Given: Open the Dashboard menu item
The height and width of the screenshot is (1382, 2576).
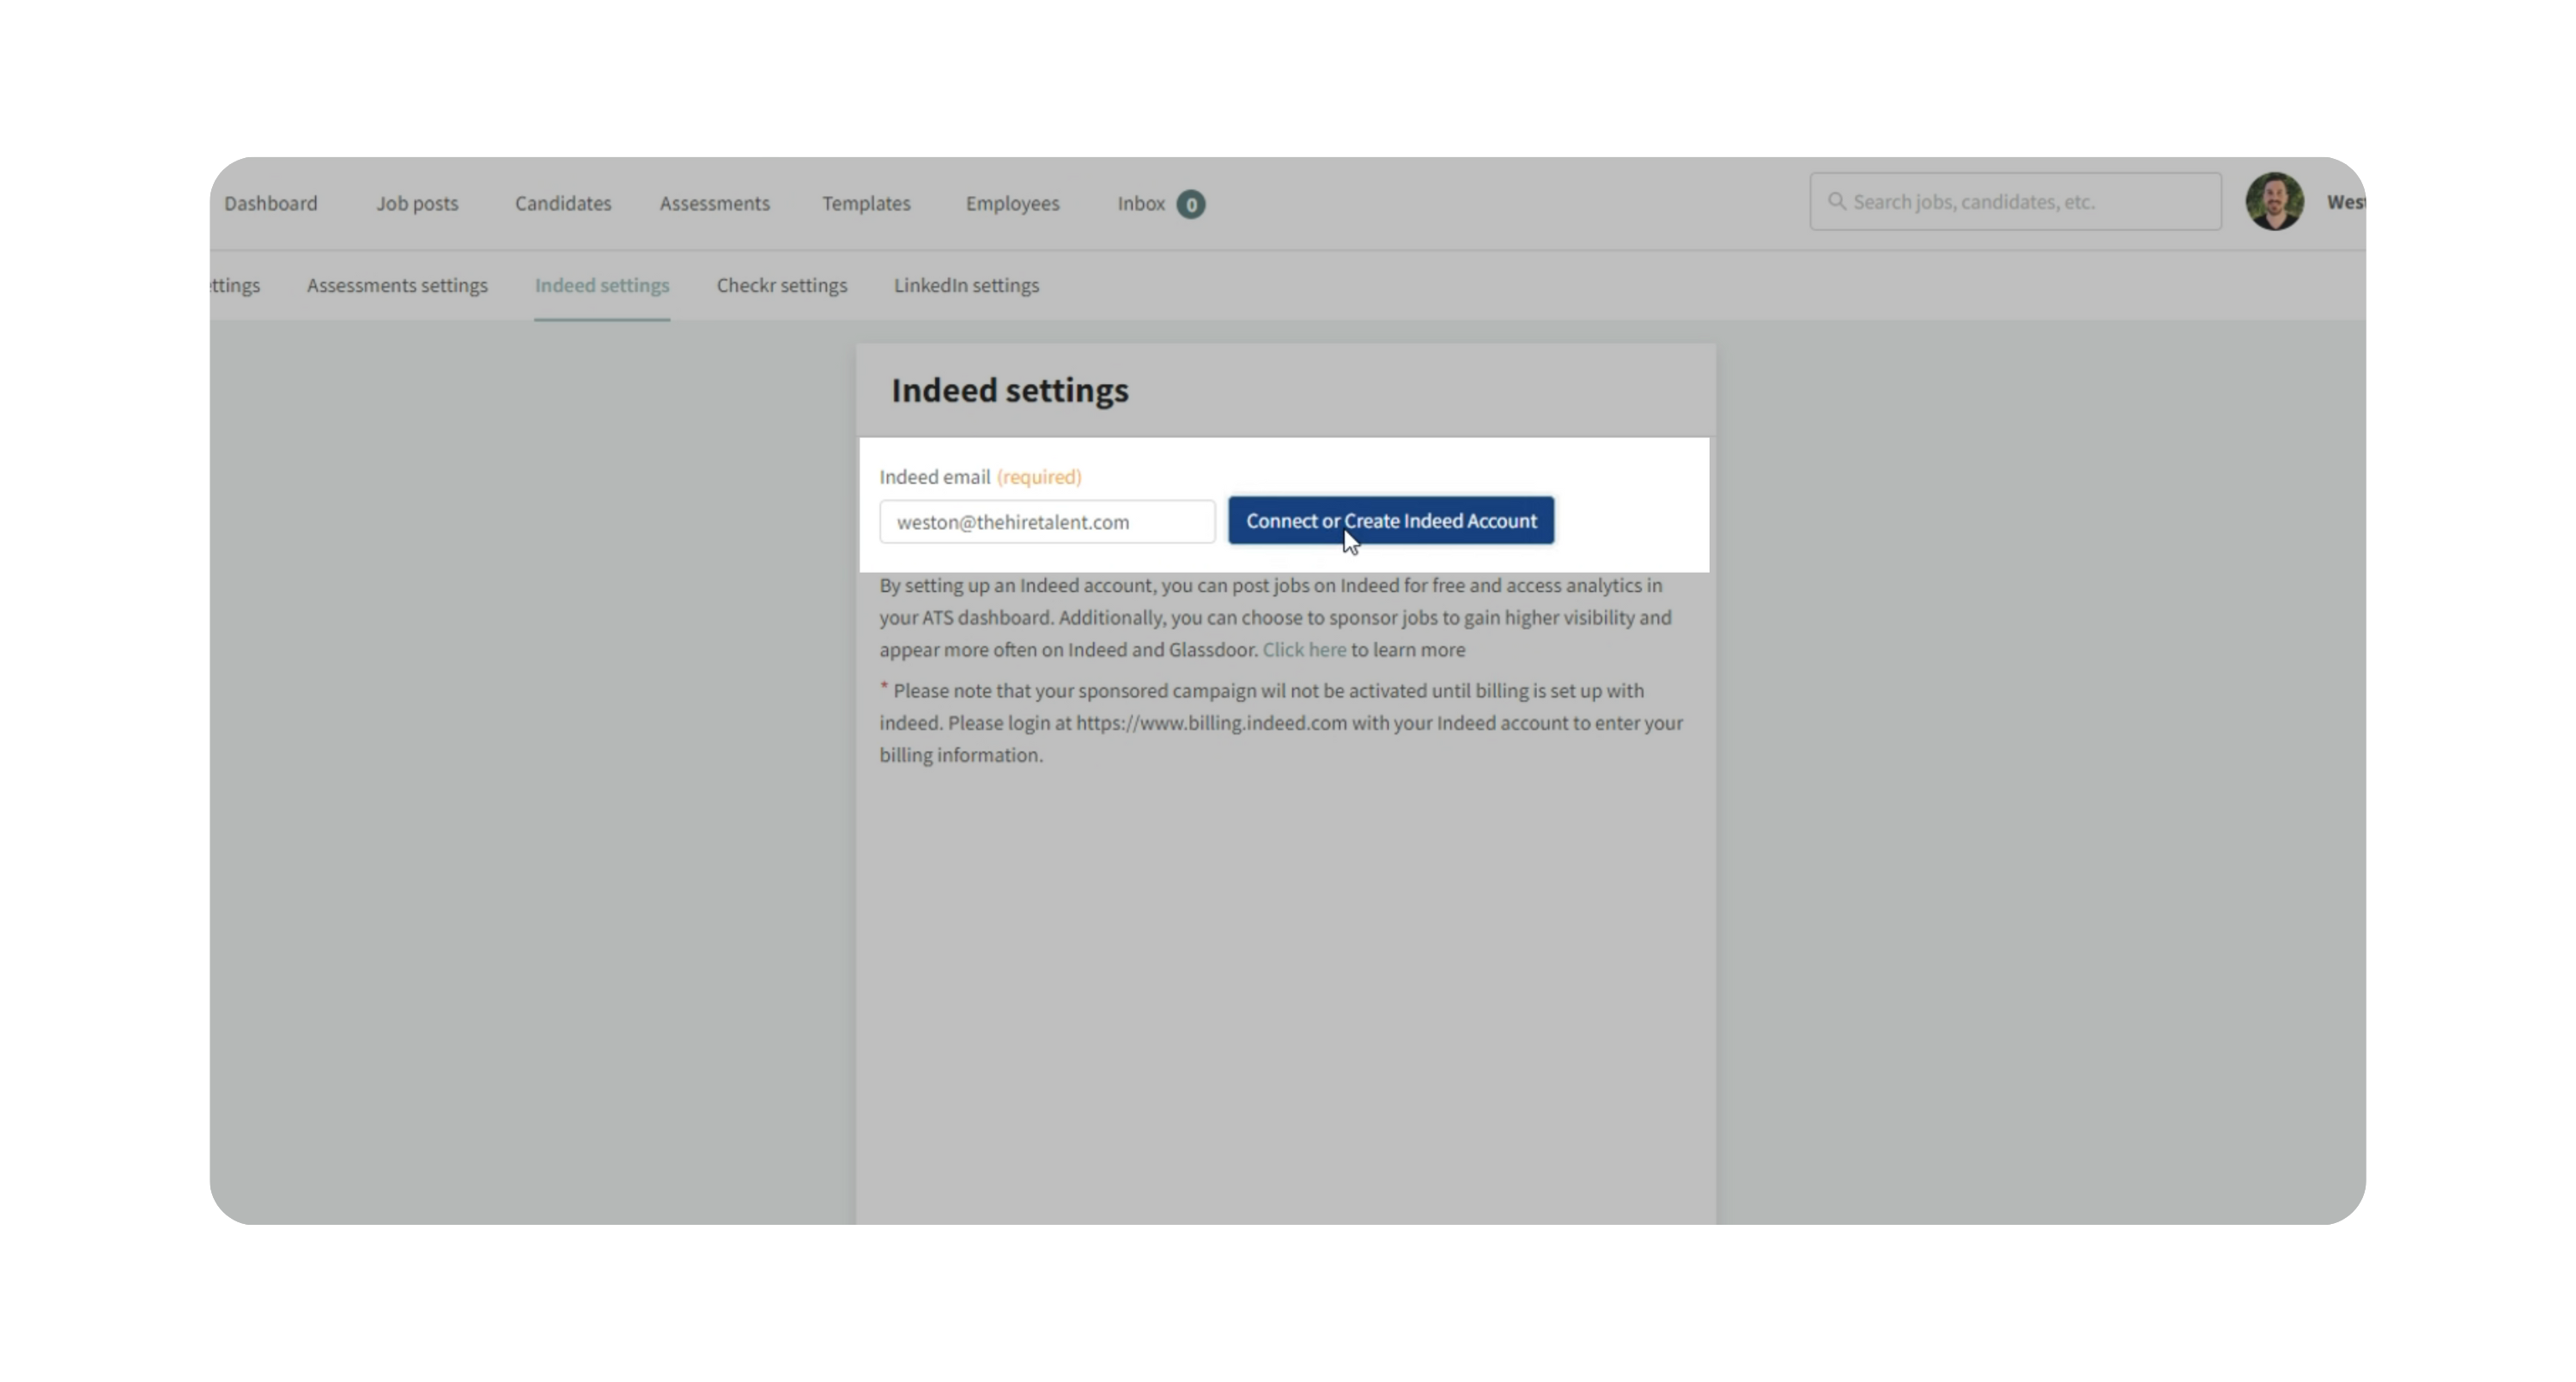Looking at the screenshot, I should click(x=270, y=203).
